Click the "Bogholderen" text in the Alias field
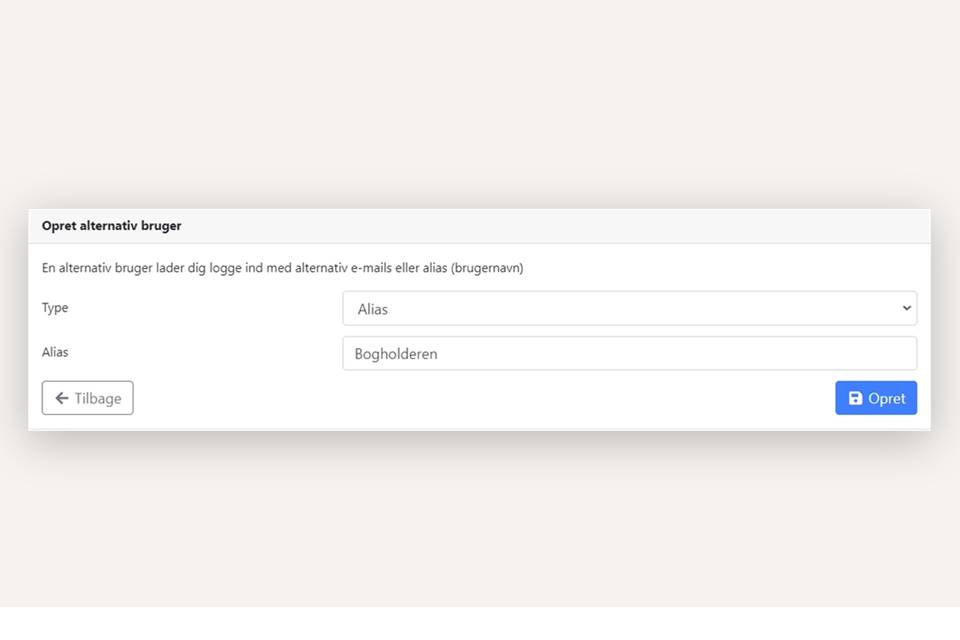The height and width of the screenshot is (640, 960). pyautogui.click(x=396, y=354)
